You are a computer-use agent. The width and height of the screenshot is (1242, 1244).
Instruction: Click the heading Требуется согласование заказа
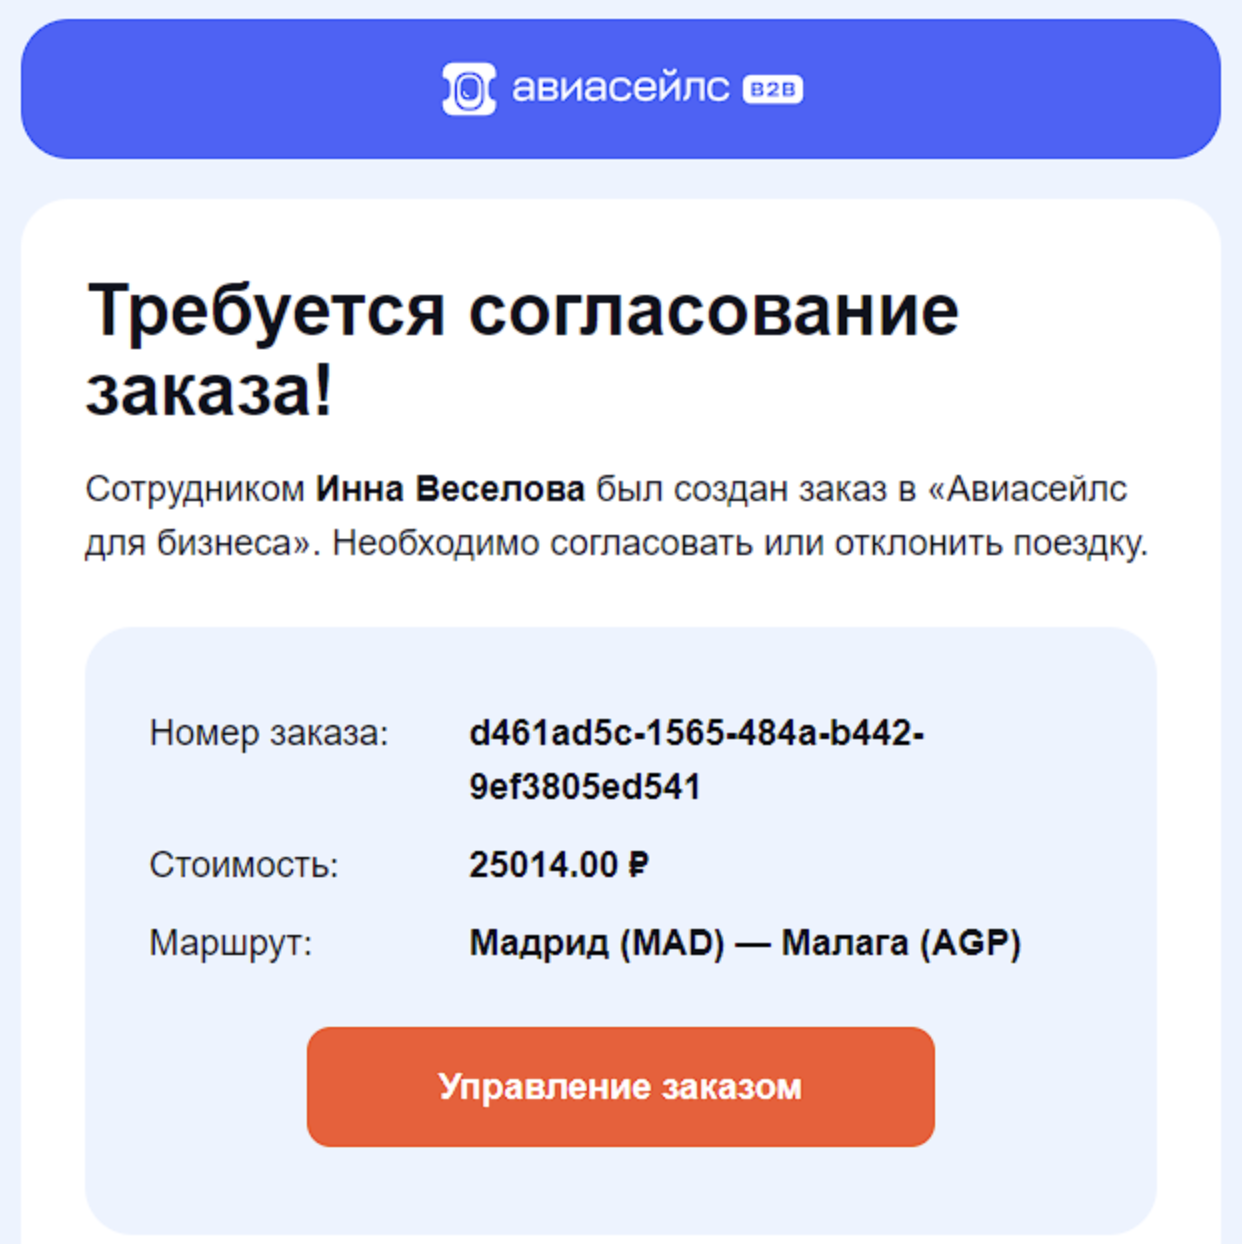tap(522, 349)
